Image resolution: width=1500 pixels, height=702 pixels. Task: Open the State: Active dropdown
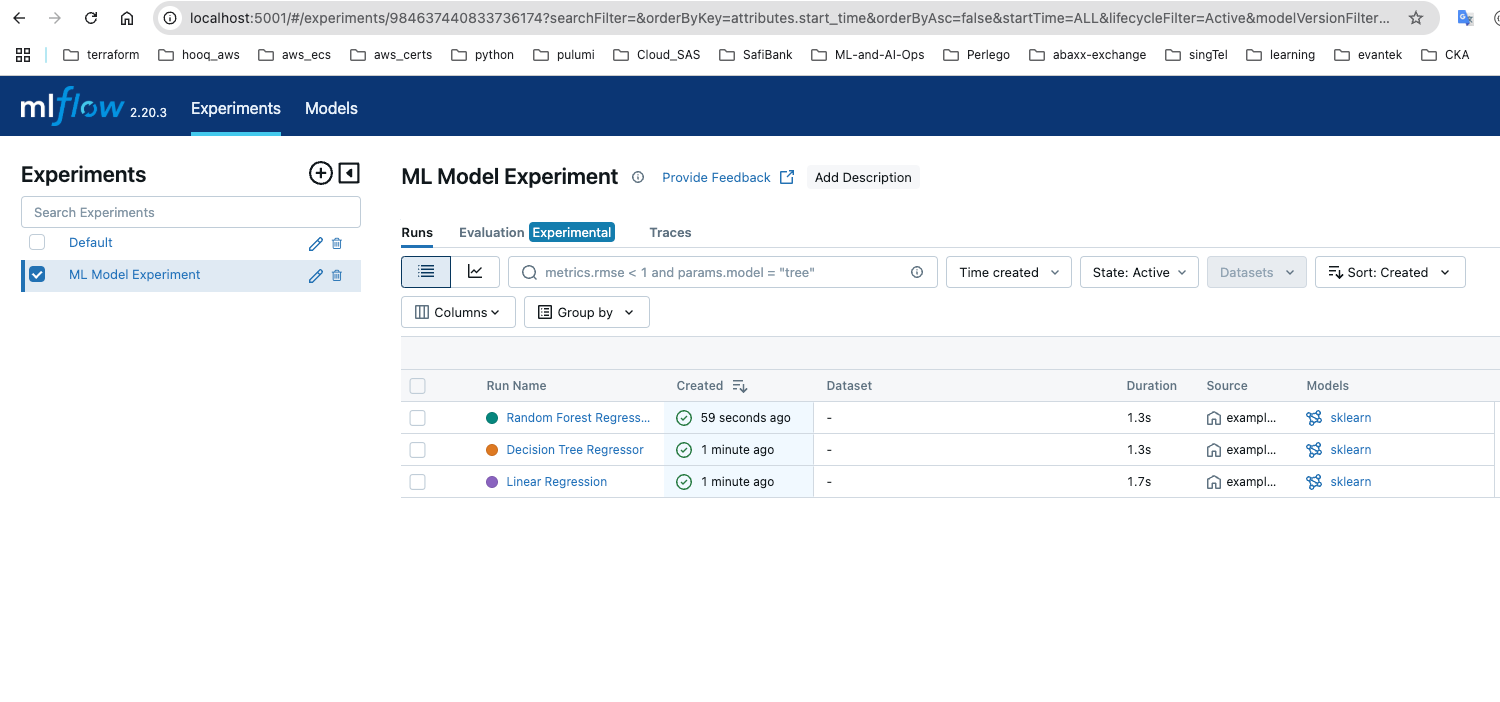click(1139, 272)
